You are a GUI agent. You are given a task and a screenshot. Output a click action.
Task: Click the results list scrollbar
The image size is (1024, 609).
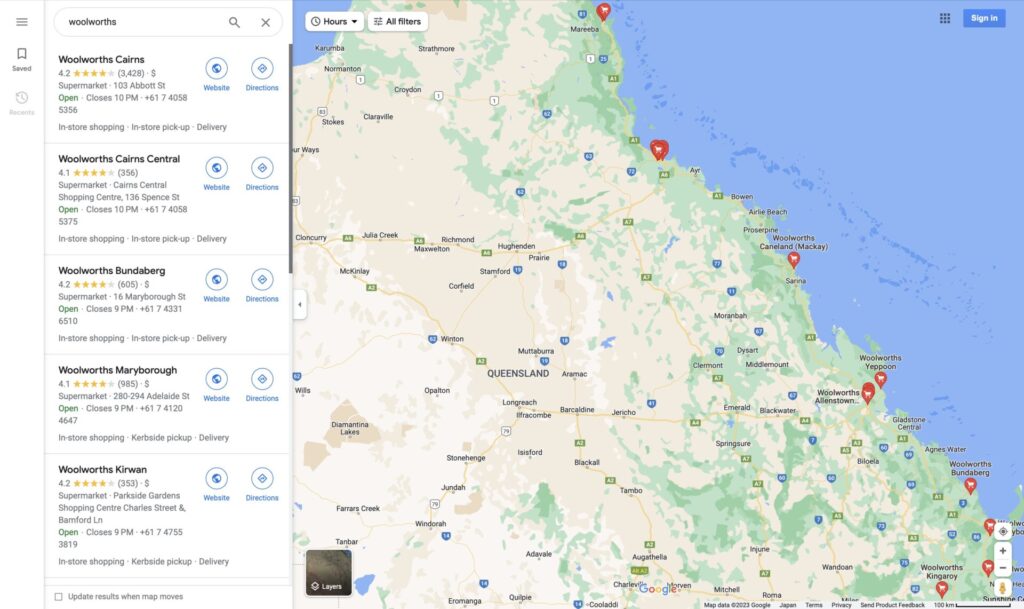pos(290,159)
